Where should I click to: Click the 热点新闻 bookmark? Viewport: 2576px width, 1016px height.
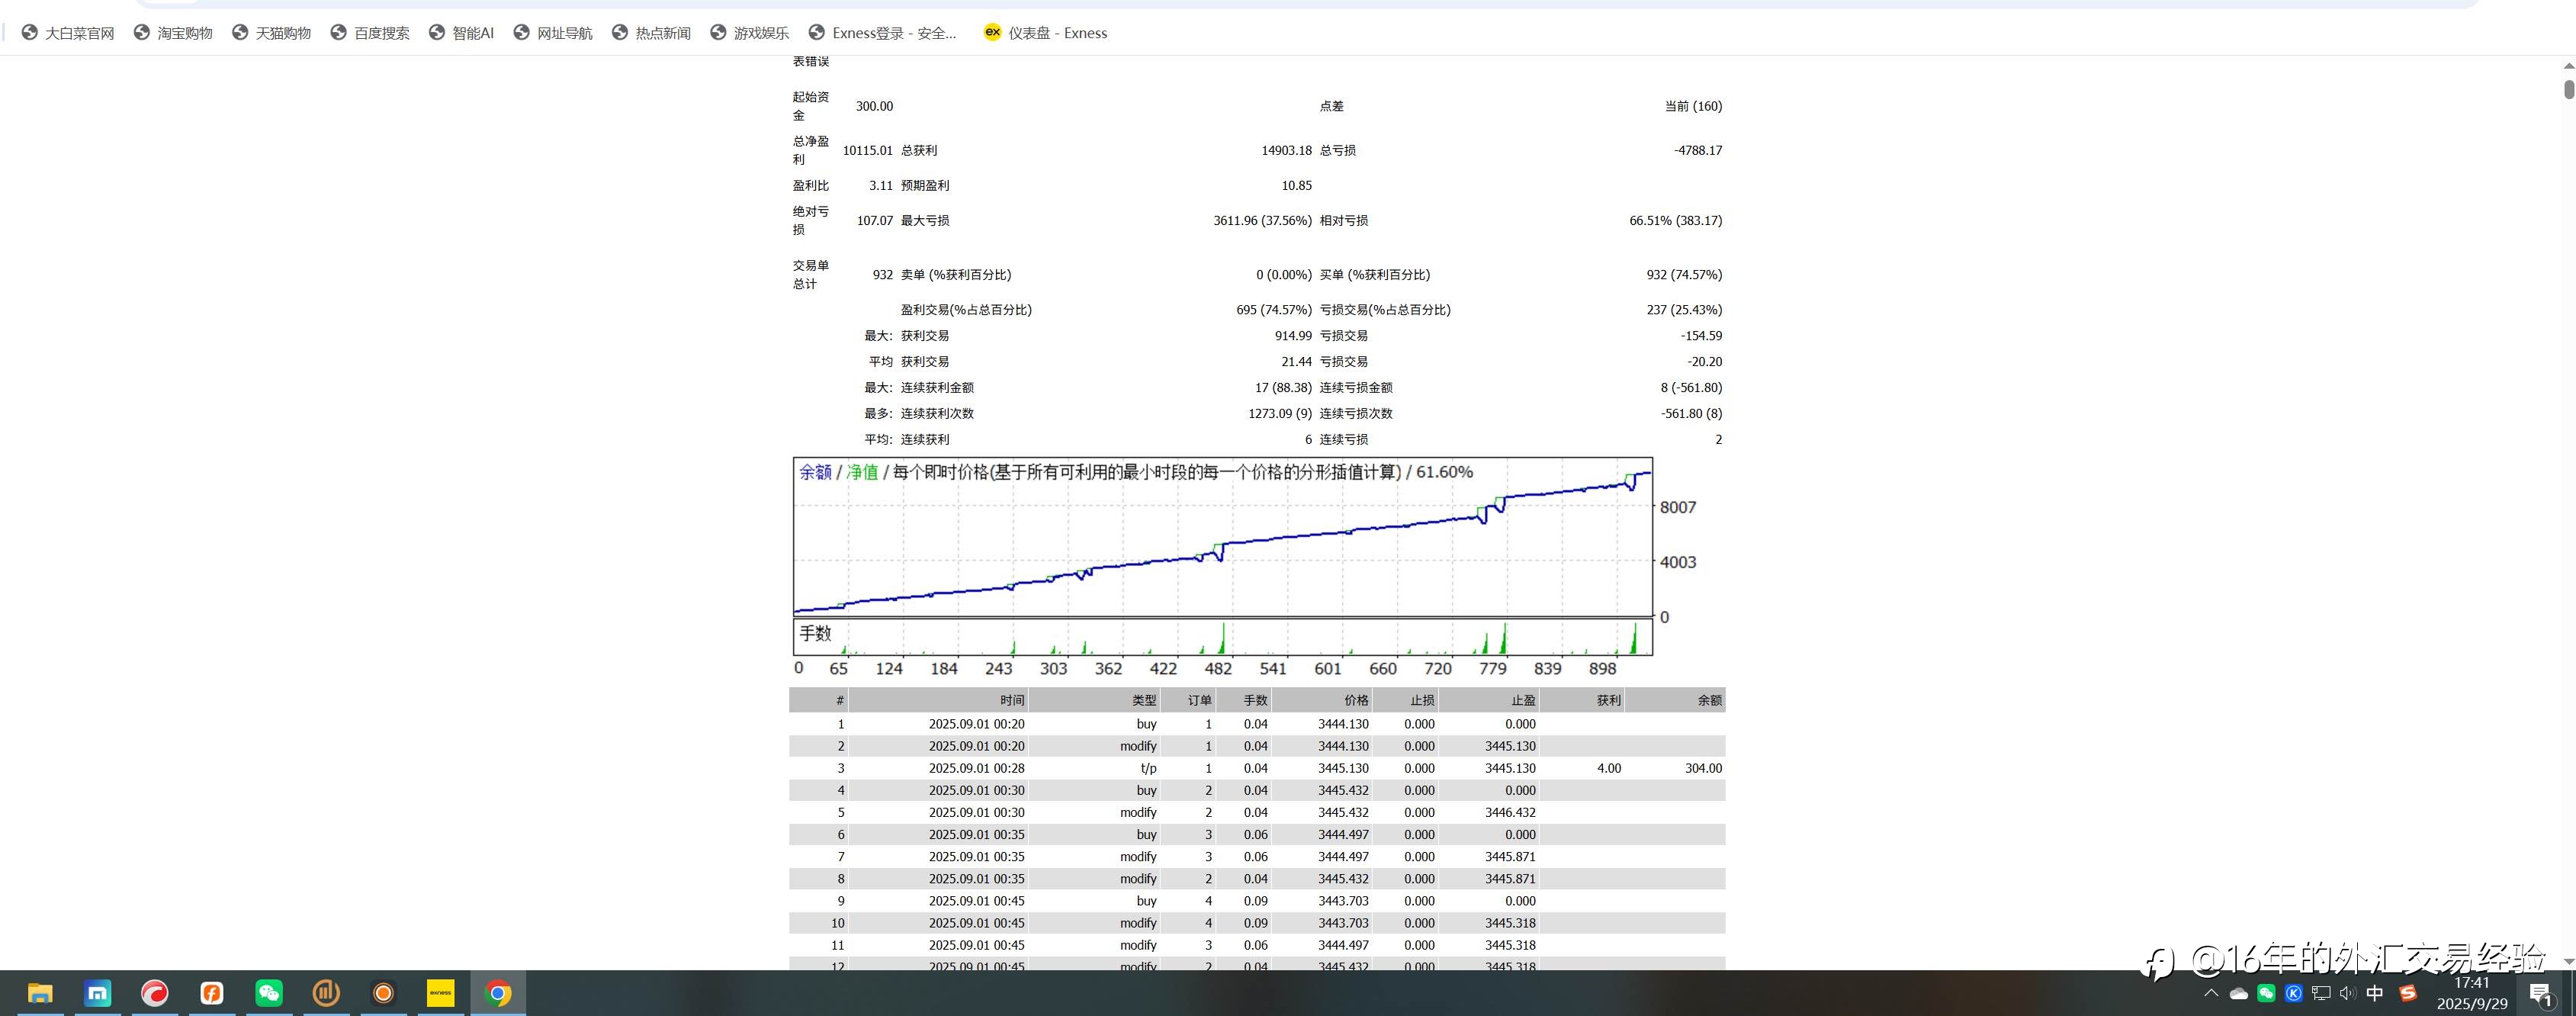(x=652, y=33)
